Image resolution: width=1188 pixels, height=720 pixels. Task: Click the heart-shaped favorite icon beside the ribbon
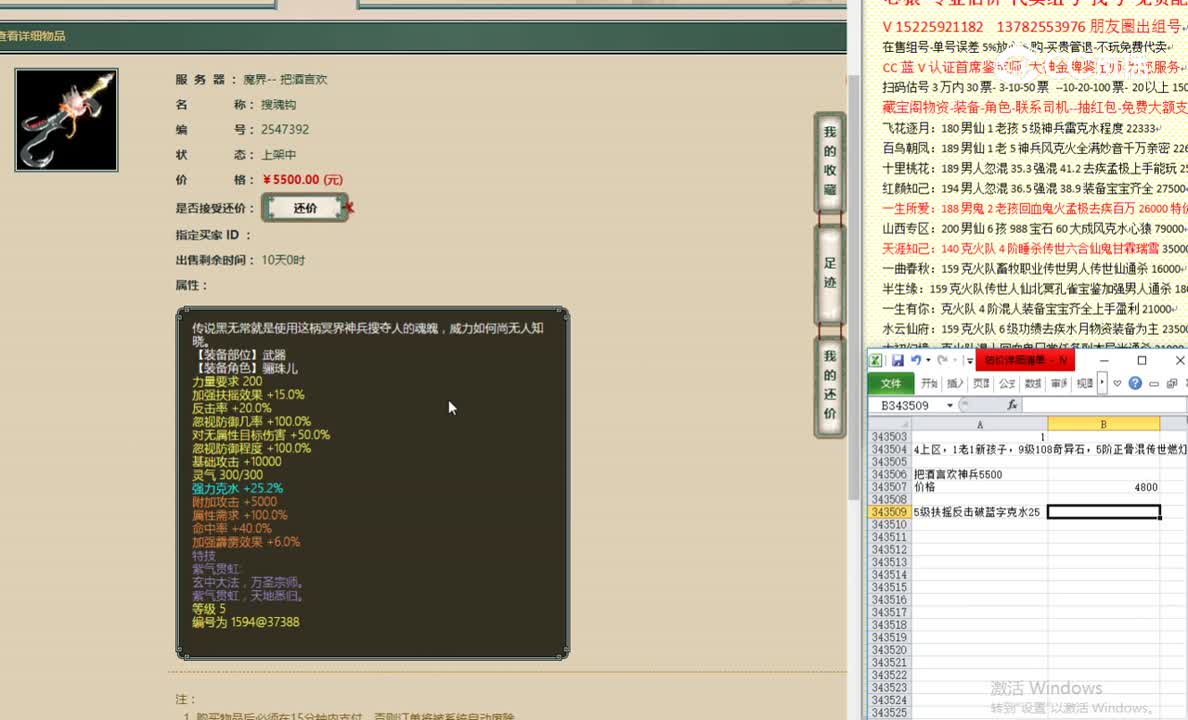(x=1117, y=383)
